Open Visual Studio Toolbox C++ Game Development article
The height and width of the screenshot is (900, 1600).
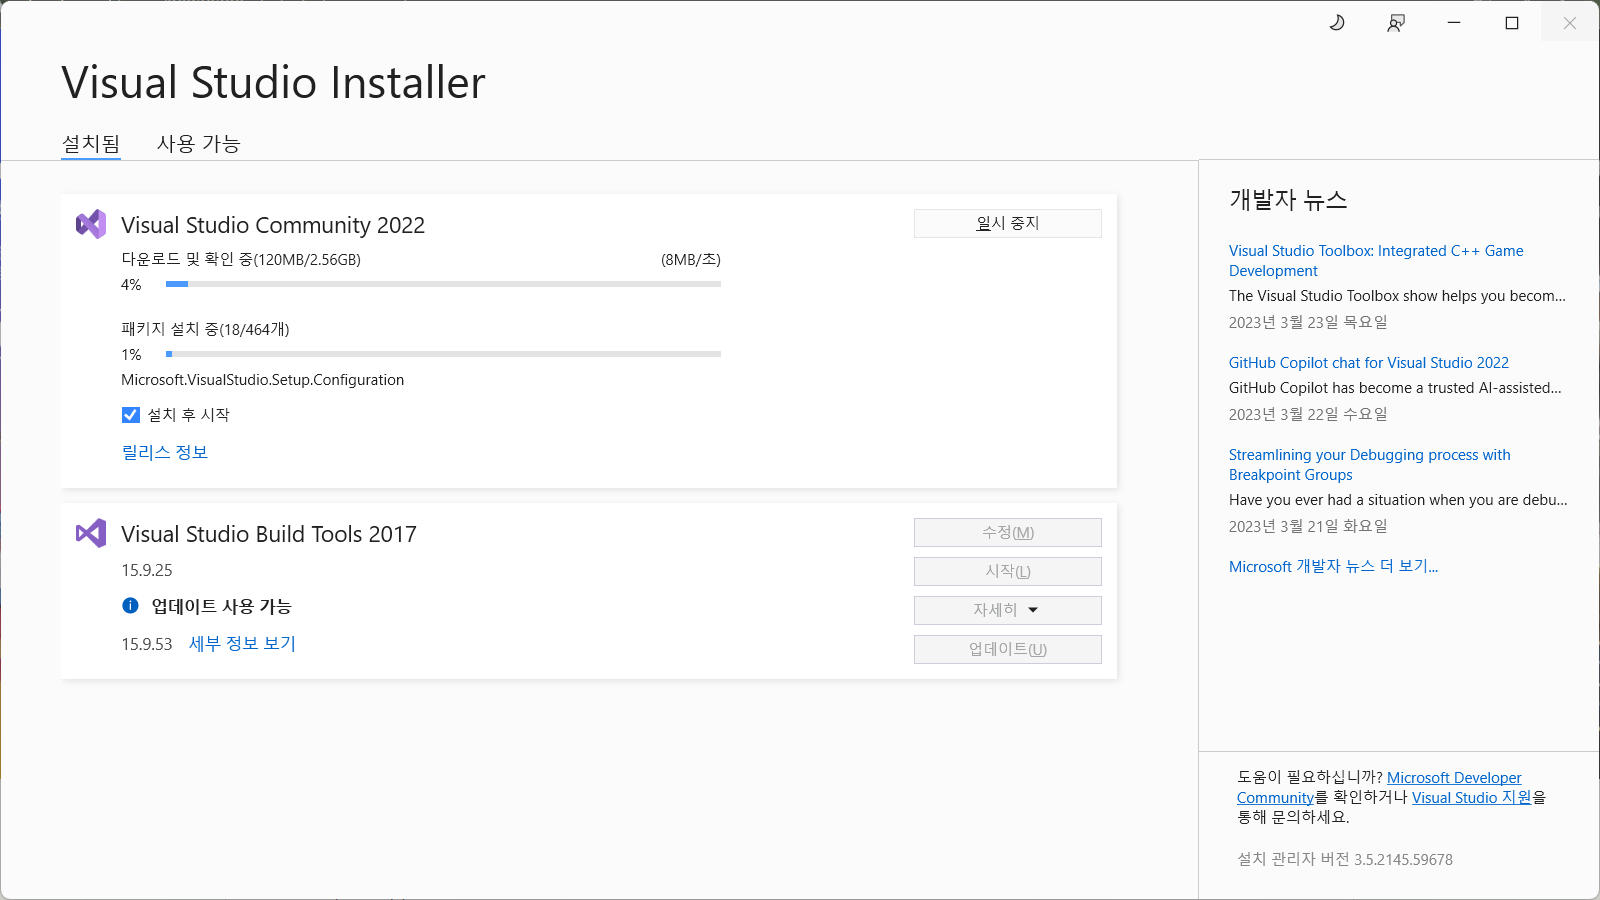coord(1376,261)
